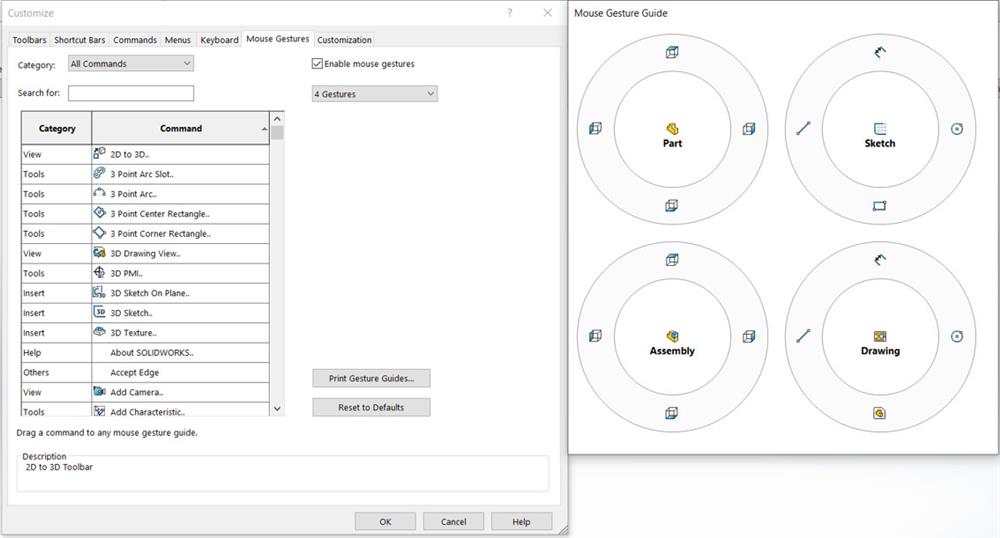1000x538 pixels.
Task: Click 3 Point Center Rectangle icon
Action: coord(99,212)
